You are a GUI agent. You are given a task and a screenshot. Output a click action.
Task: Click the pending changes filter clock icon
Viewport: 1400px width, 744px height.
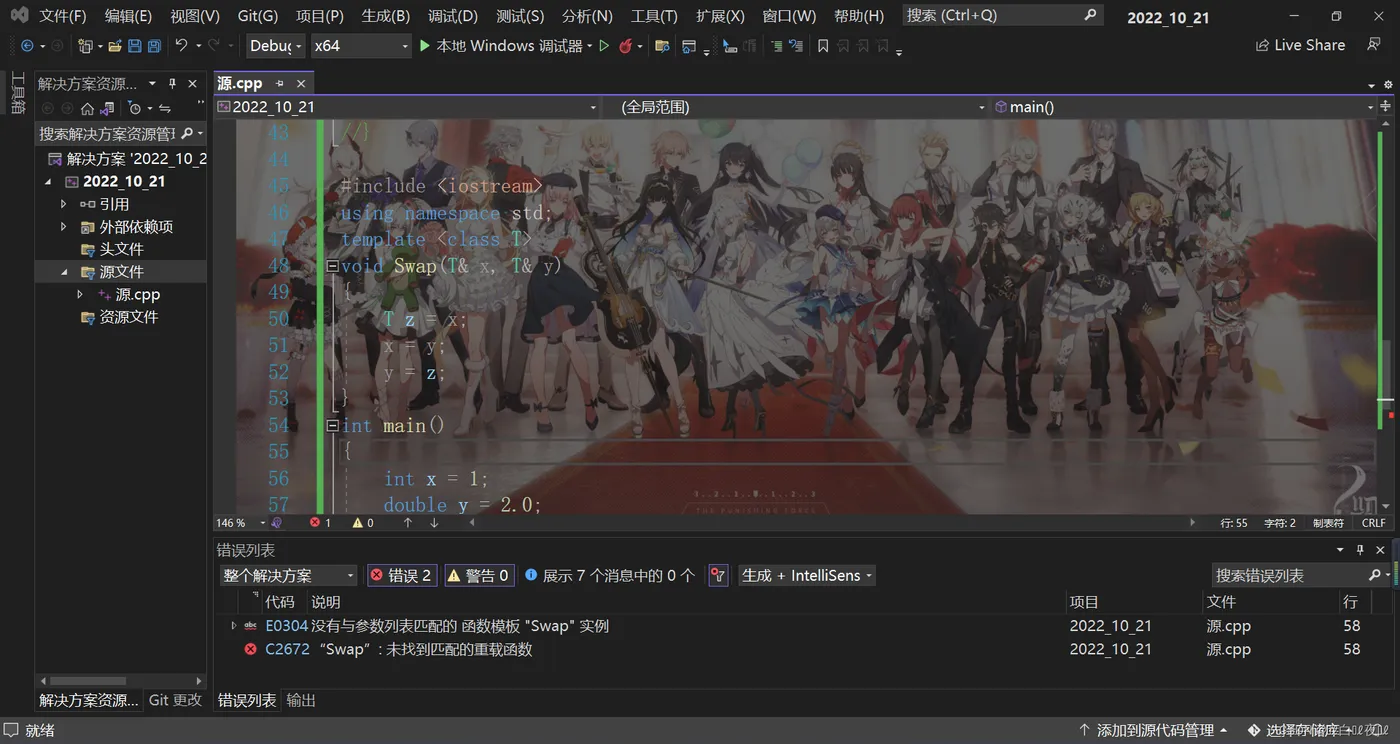tap(135, 108)
